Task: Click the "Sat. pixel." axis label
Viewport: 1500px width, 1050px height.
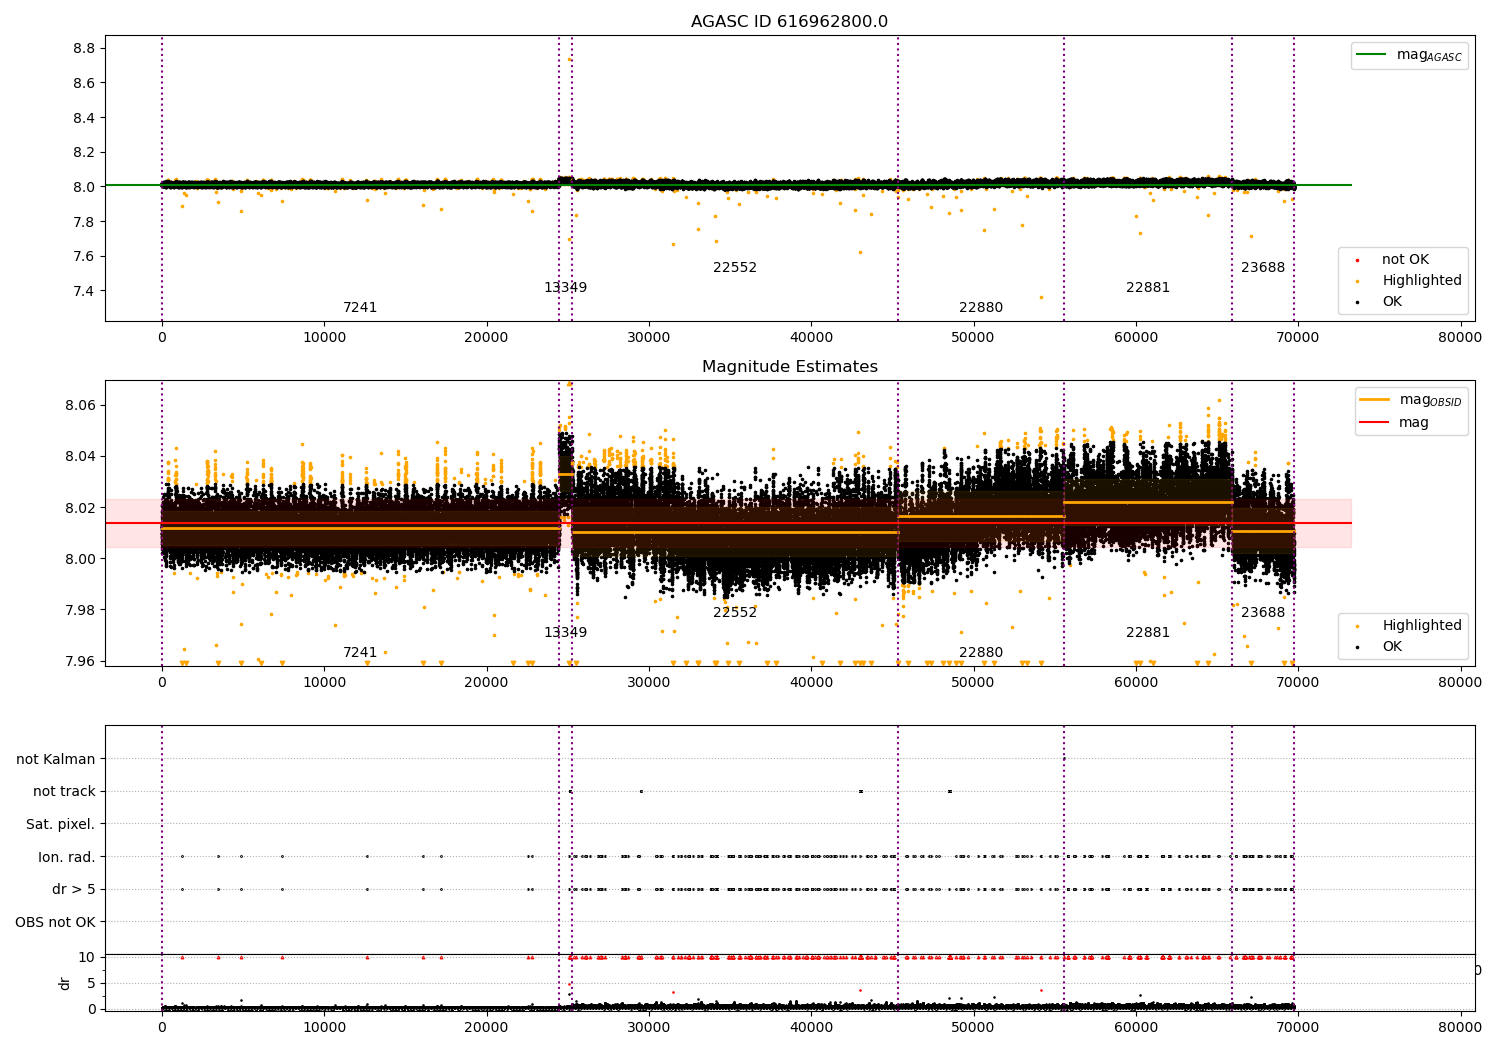Action: 61,824
